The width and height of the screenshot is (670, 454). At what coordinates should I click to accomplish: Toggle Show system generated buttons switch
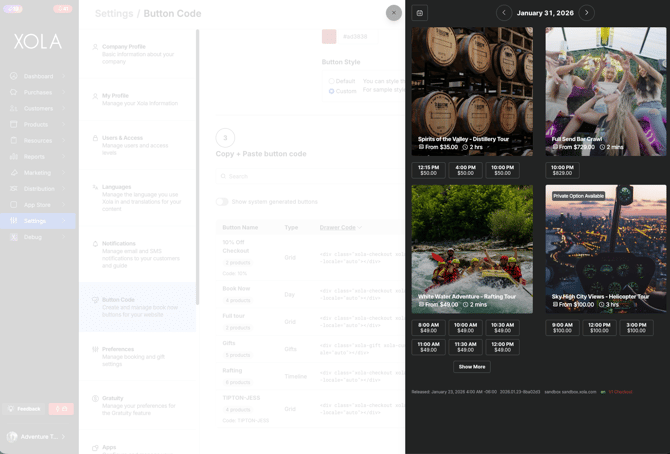[222, 202]
